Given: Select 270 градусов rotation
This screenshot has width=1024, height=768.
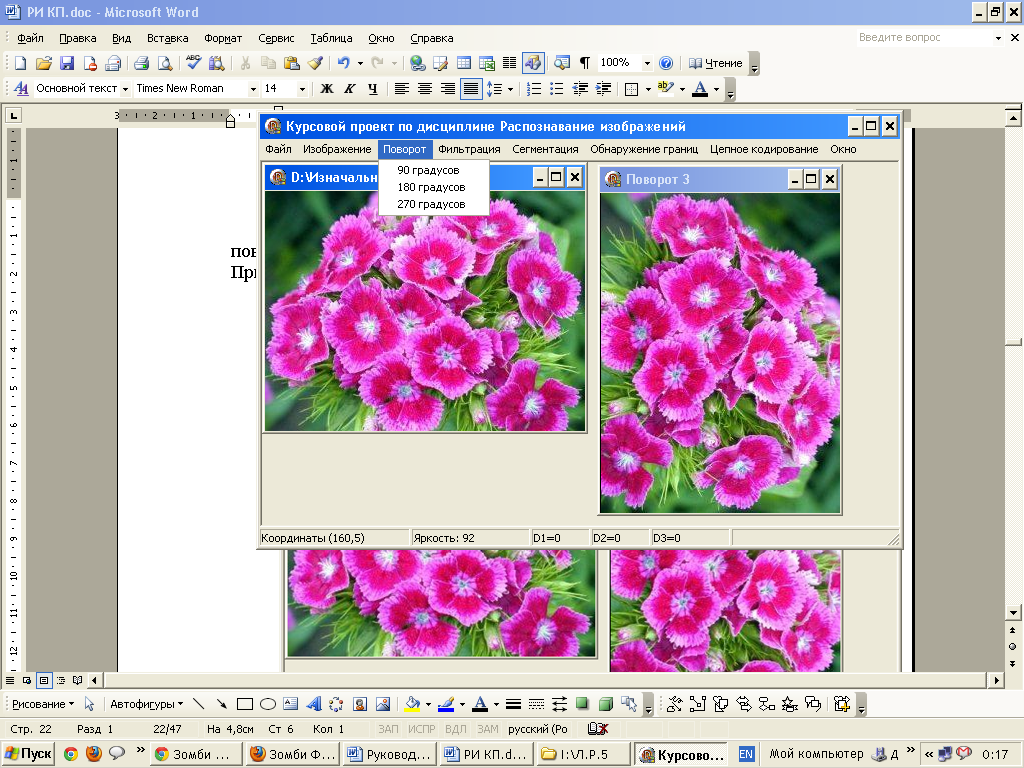Looking at the screenshot, I should pyautogui.click(x=434, y=204).
